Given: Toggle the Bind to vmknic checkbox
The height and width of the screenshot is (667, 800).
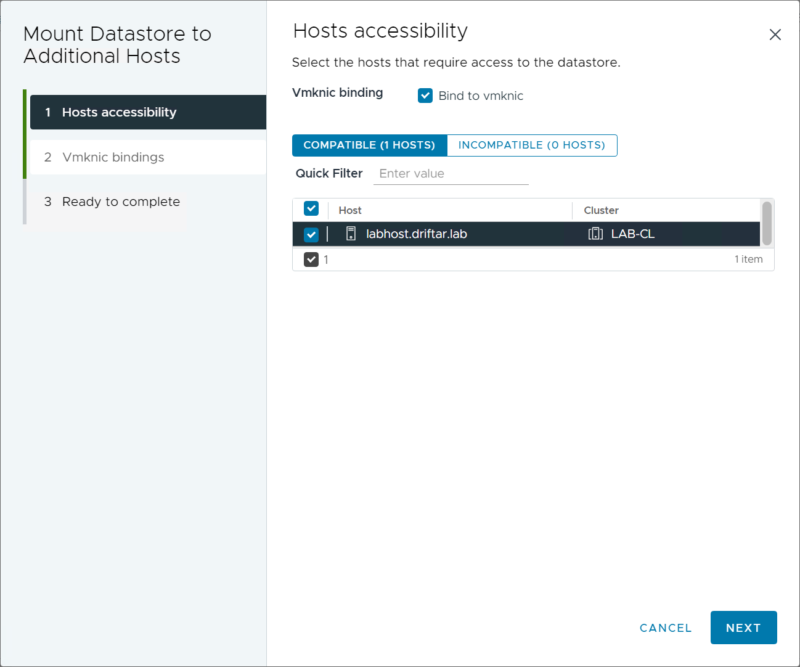Looking at the screenshot, I should 425,96.
